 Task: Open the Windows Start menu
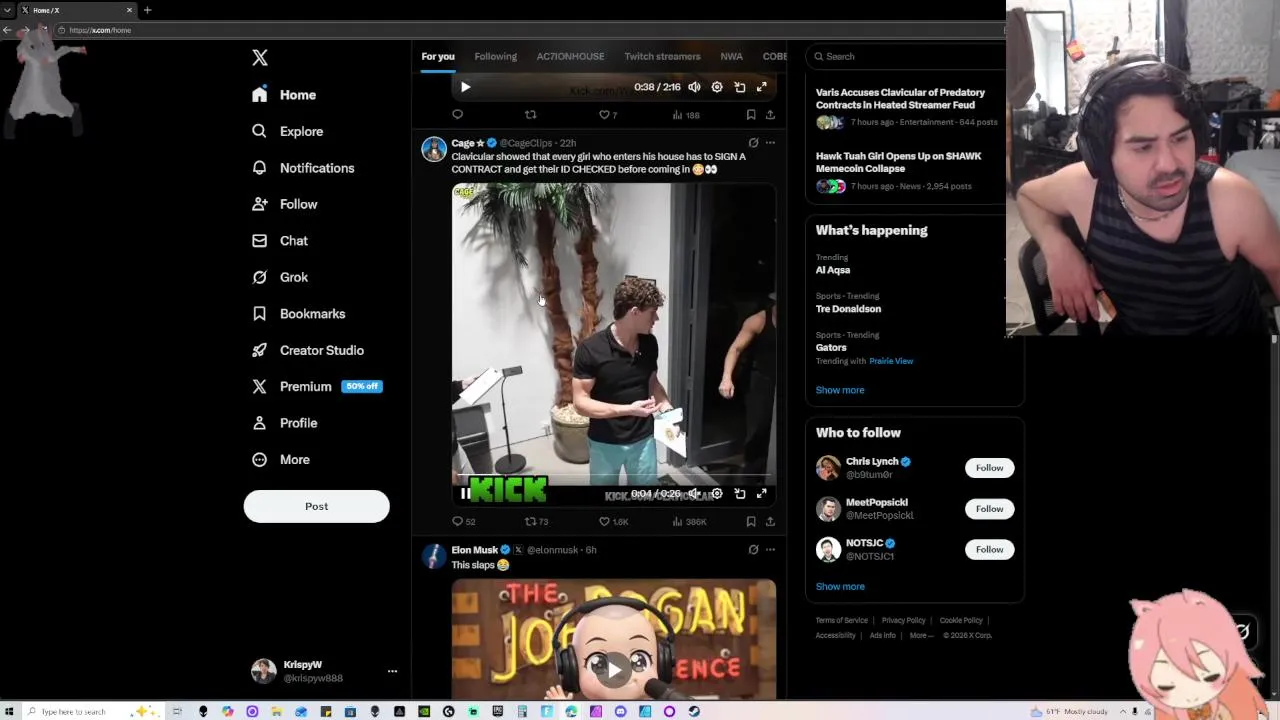pos(9,712)
